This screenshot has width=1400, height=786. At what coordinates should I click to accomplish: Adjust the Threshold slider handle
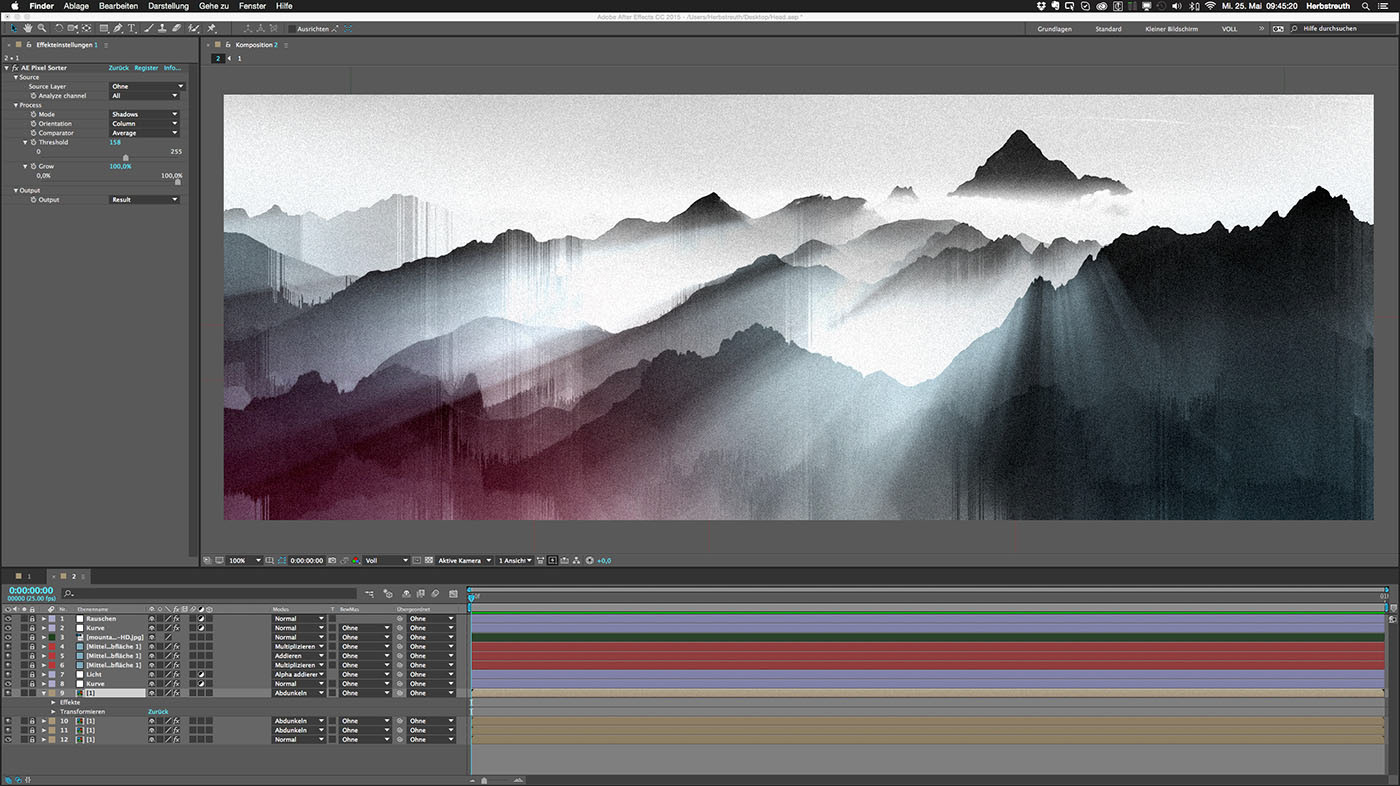click(x=125, y=157)
